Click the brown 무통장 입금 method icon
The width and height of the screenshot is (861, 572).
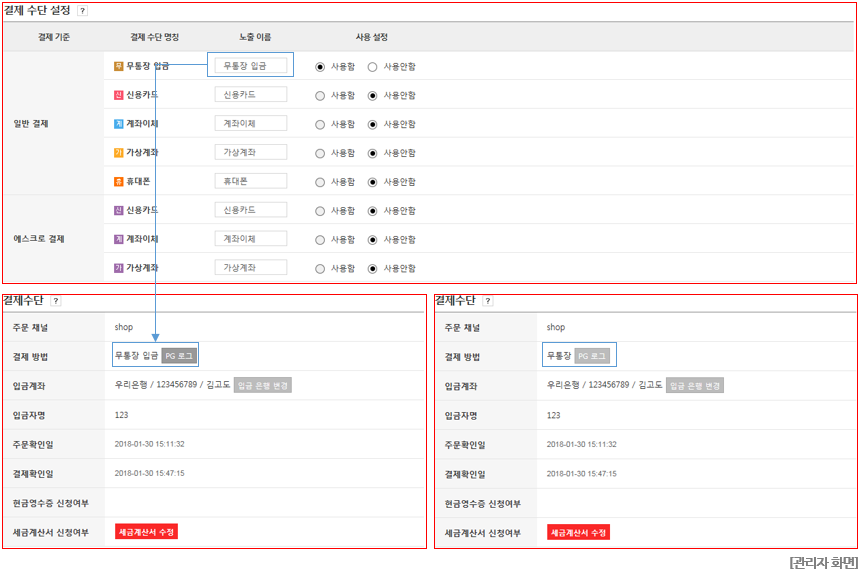click(119, 66)
